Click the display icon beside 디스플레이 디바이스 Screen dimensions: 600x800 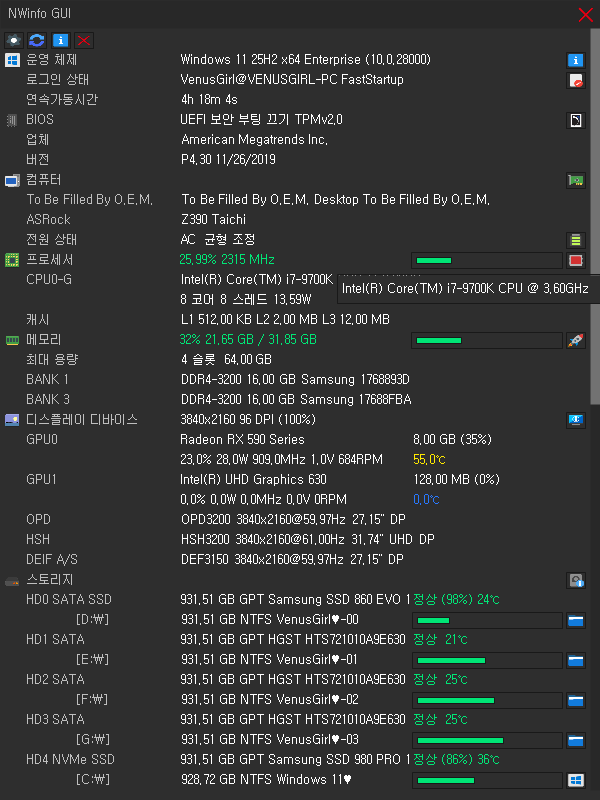click(x=12, y=420)
